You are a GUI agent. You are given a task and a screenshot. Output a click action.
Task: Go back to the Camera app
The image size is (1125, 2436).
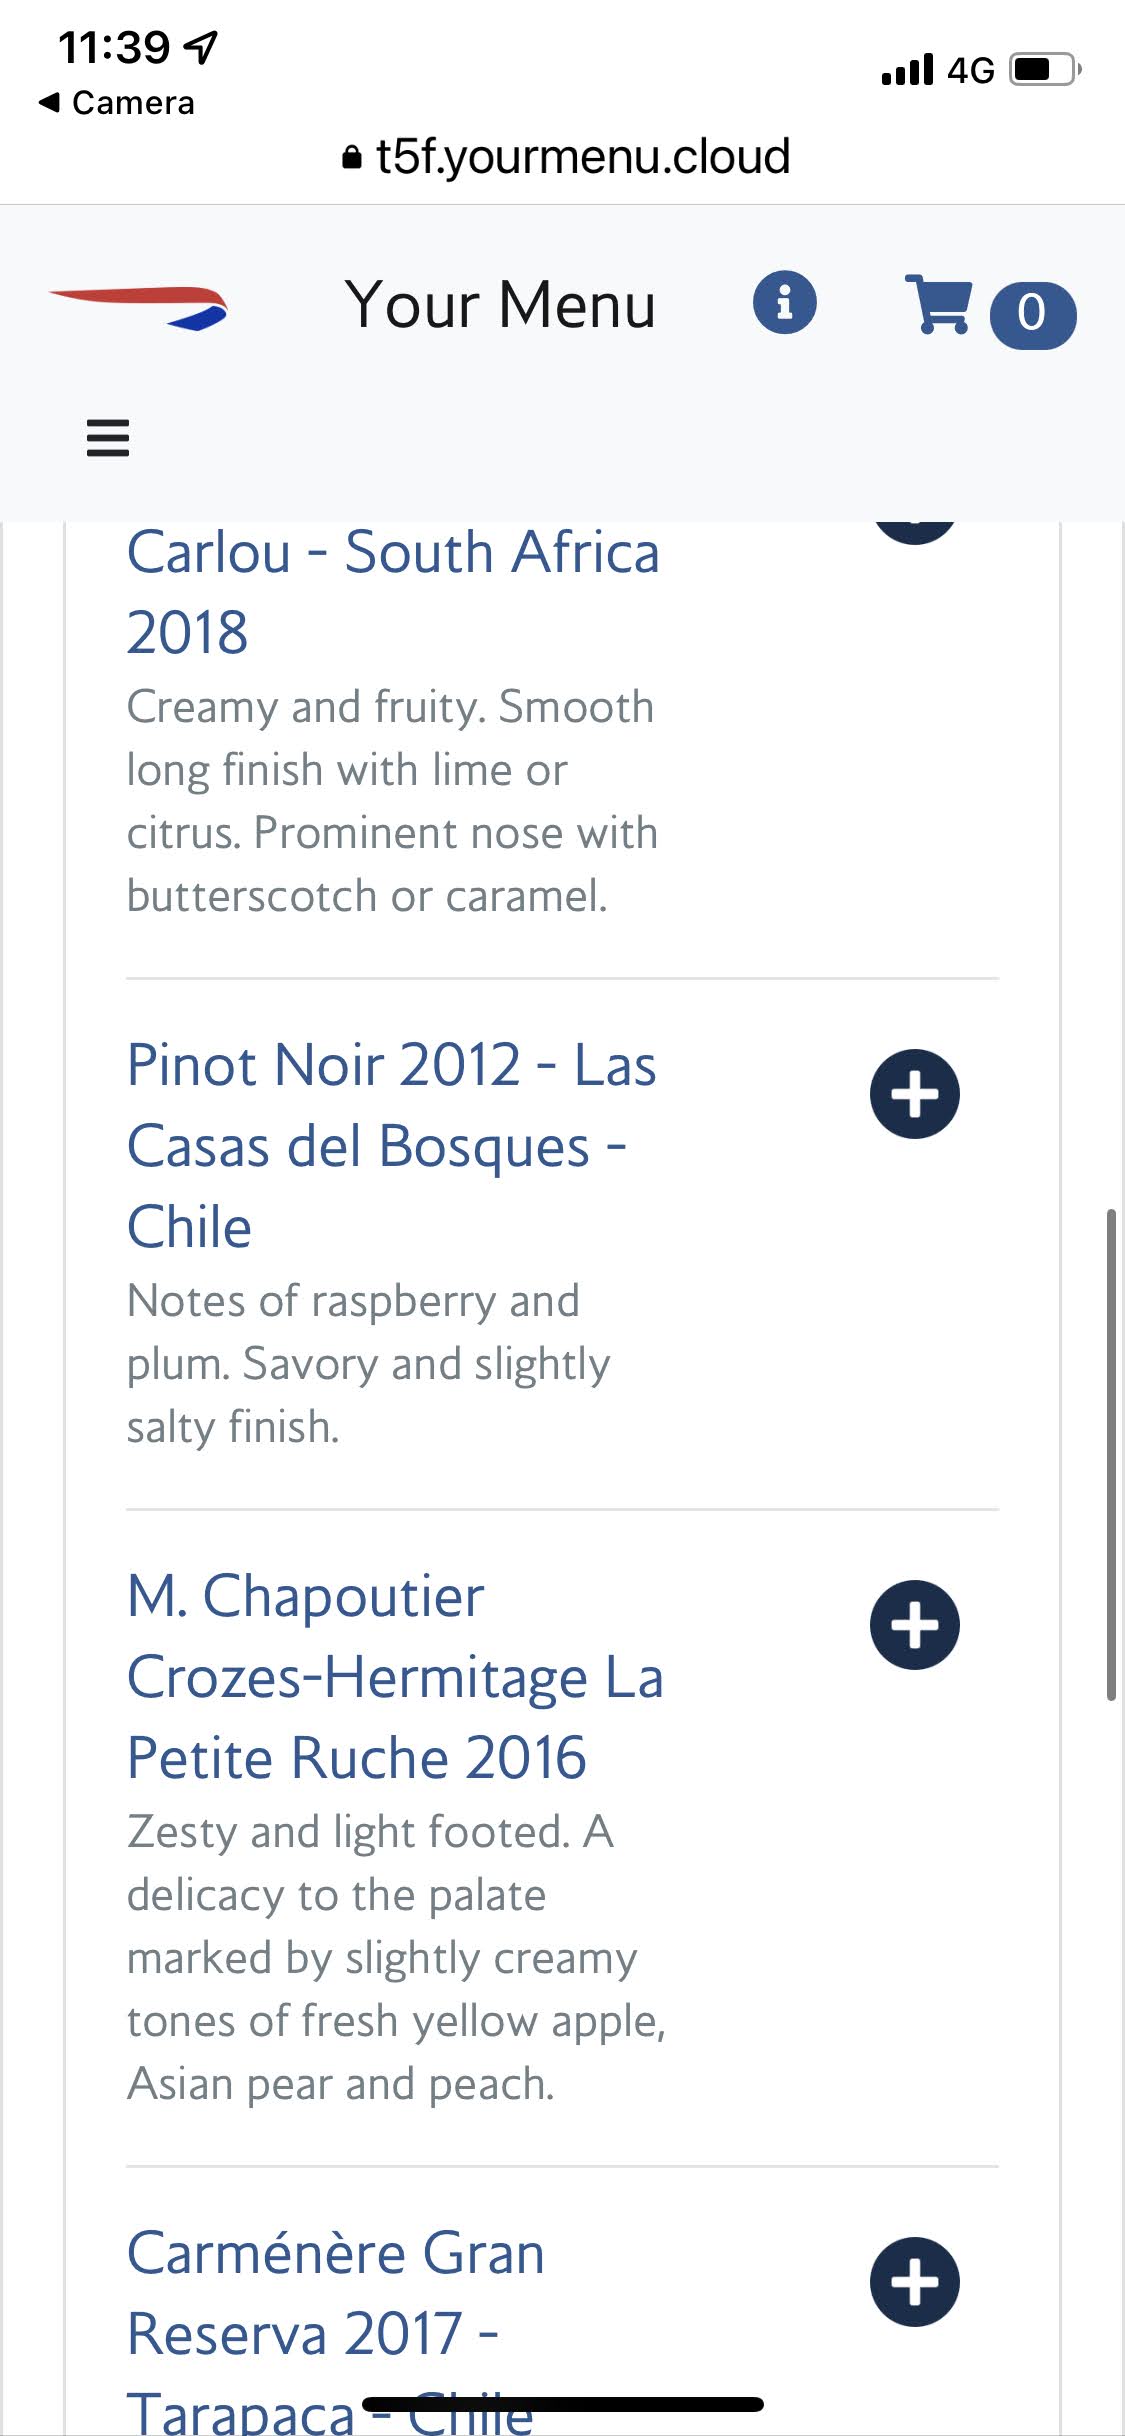click(117, 103)
